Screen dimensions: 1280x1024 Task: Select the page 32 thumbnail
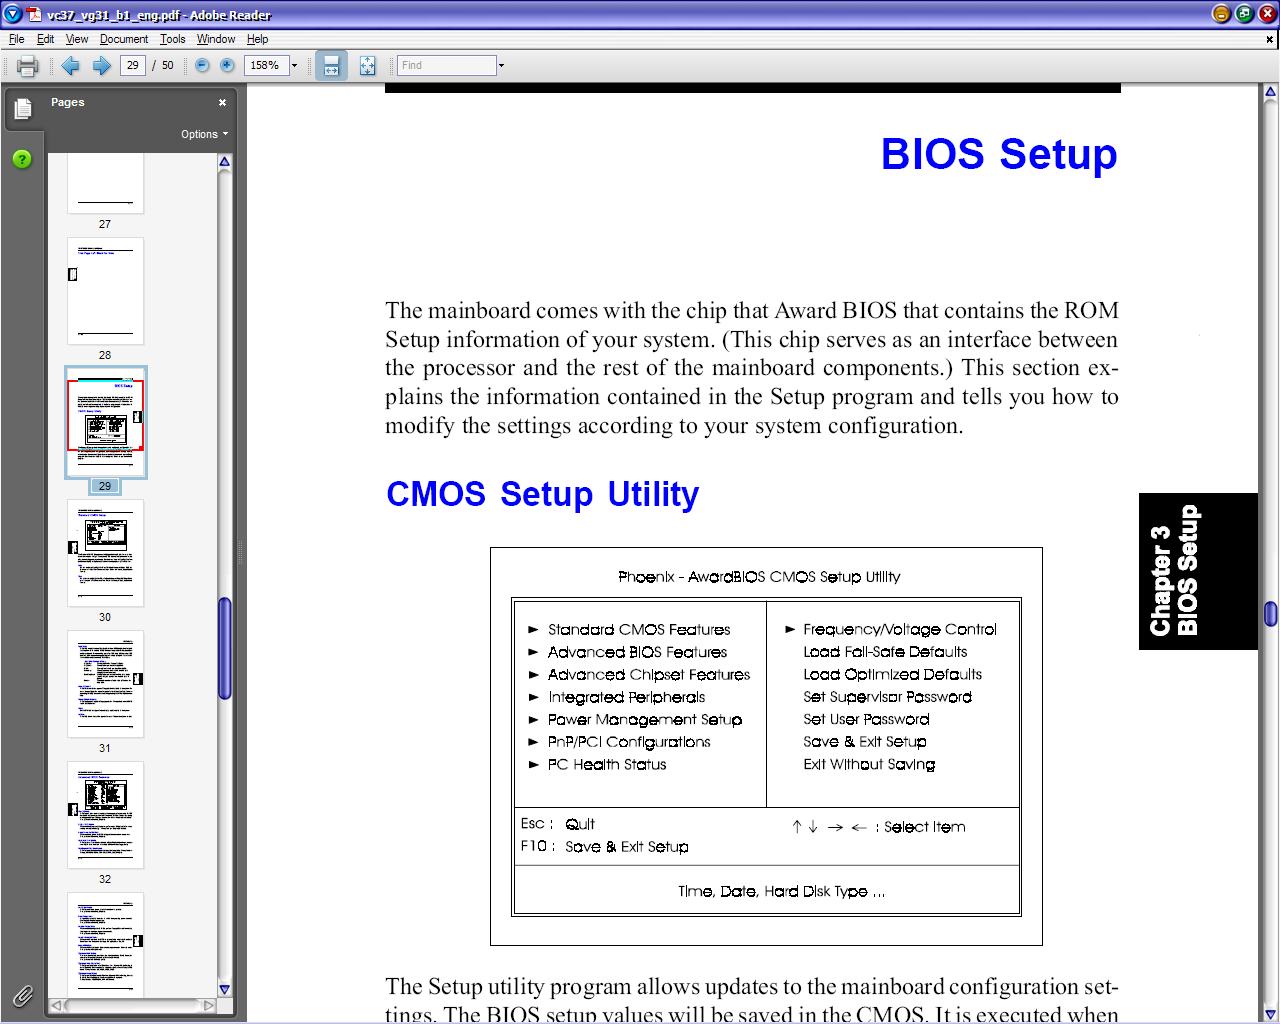click(x=105, y=815)
